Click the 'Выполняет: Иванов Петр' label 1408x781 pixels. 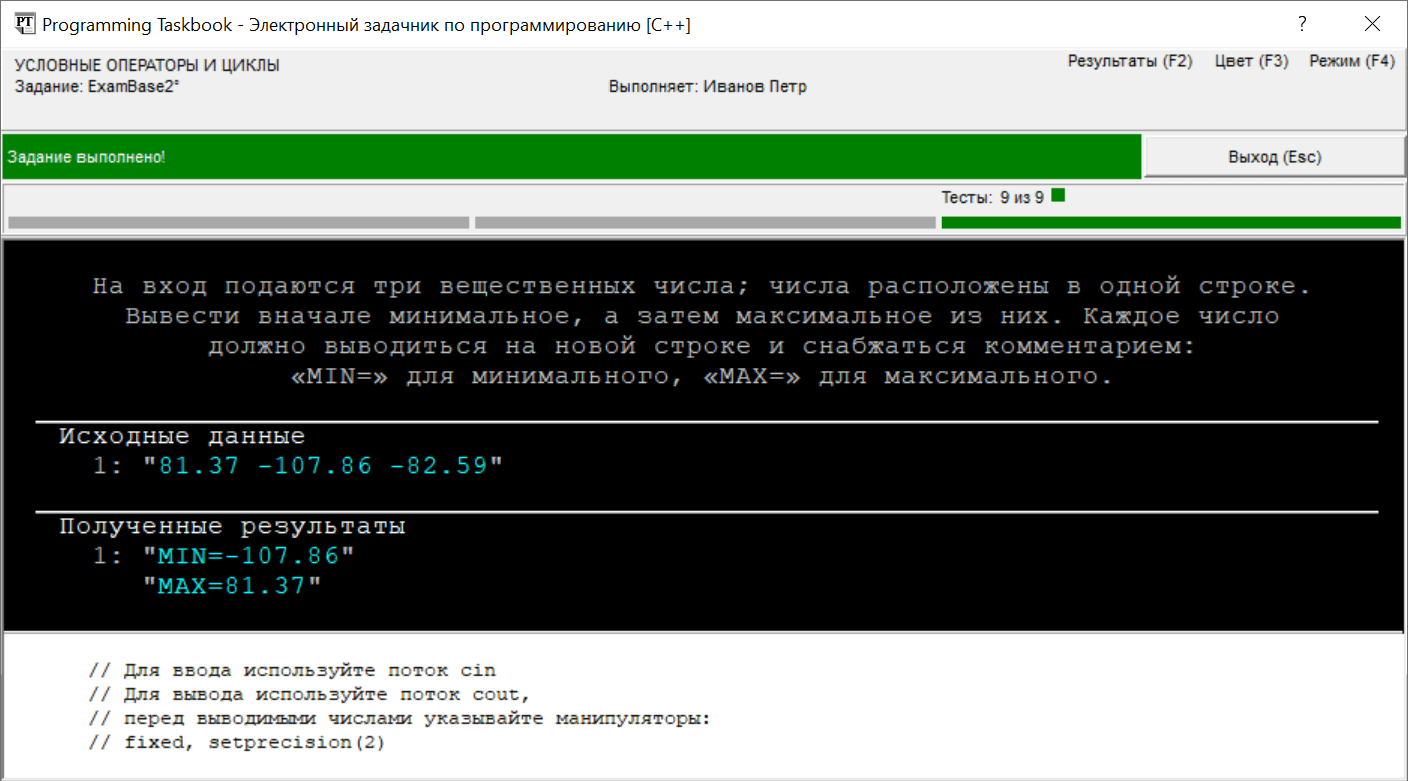pos(708,87)
